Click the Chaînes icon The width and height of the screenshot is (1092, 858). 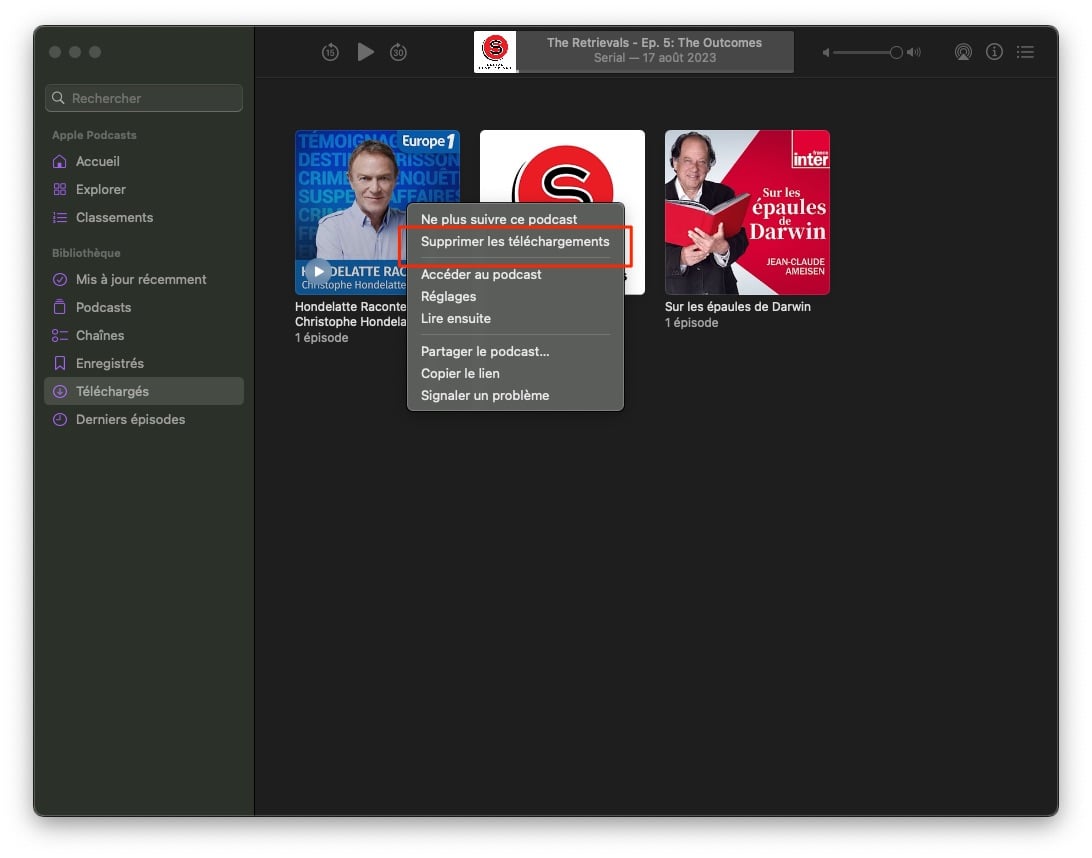[x=60, y=336]
